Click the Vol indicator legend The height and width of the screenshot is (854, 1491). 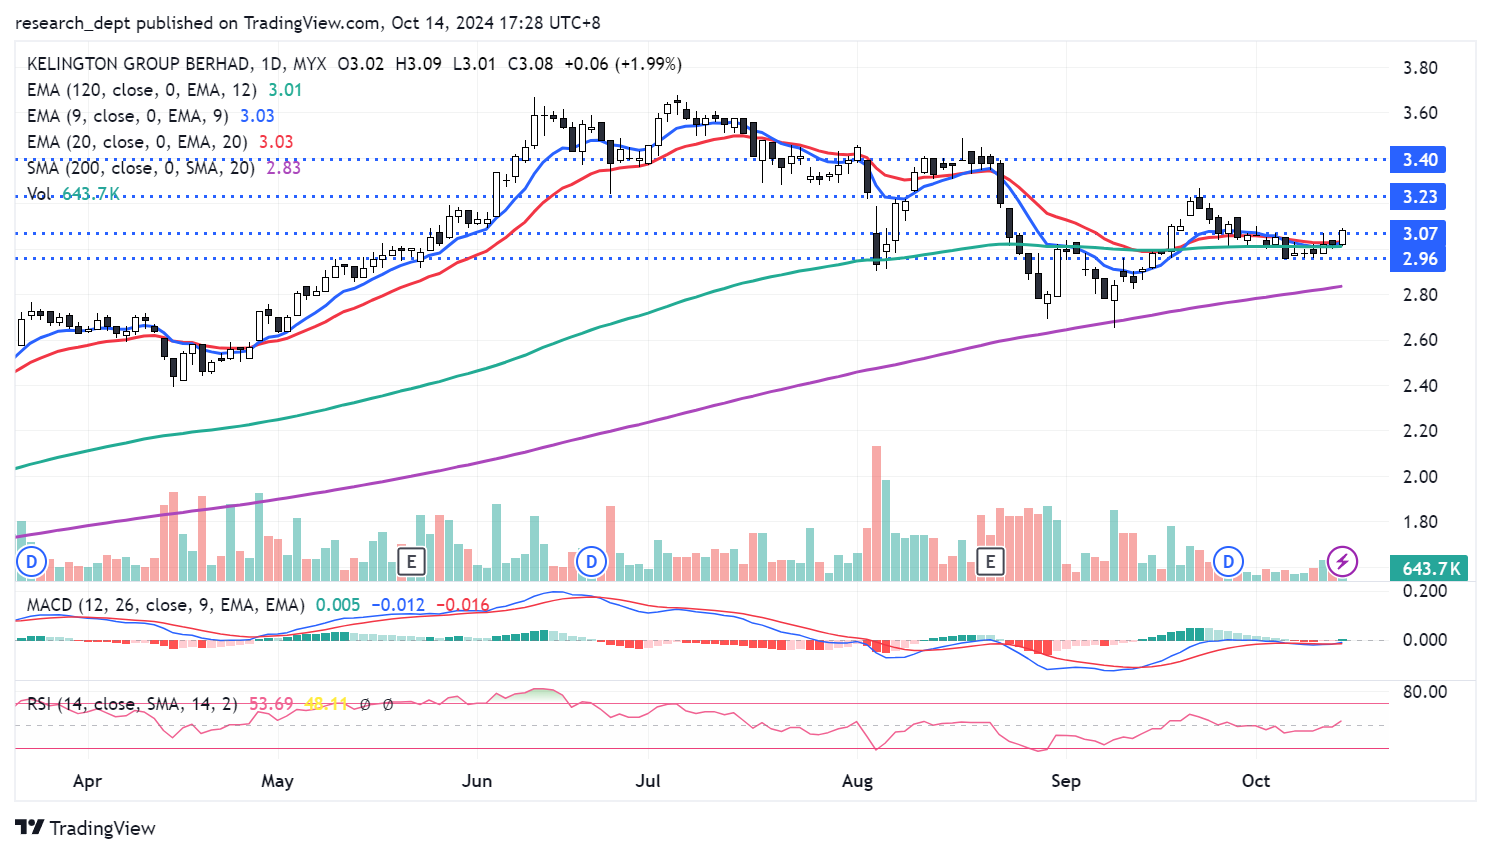(40, 194)
